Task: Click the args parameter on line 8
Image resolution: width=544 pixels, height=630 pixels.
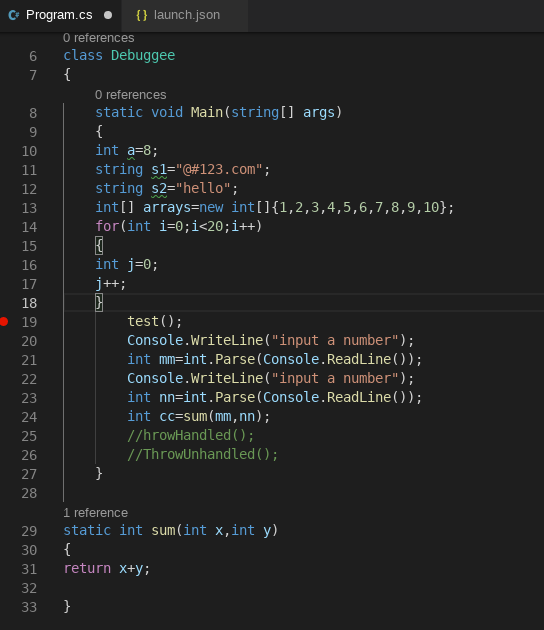Action: [319, 112]
